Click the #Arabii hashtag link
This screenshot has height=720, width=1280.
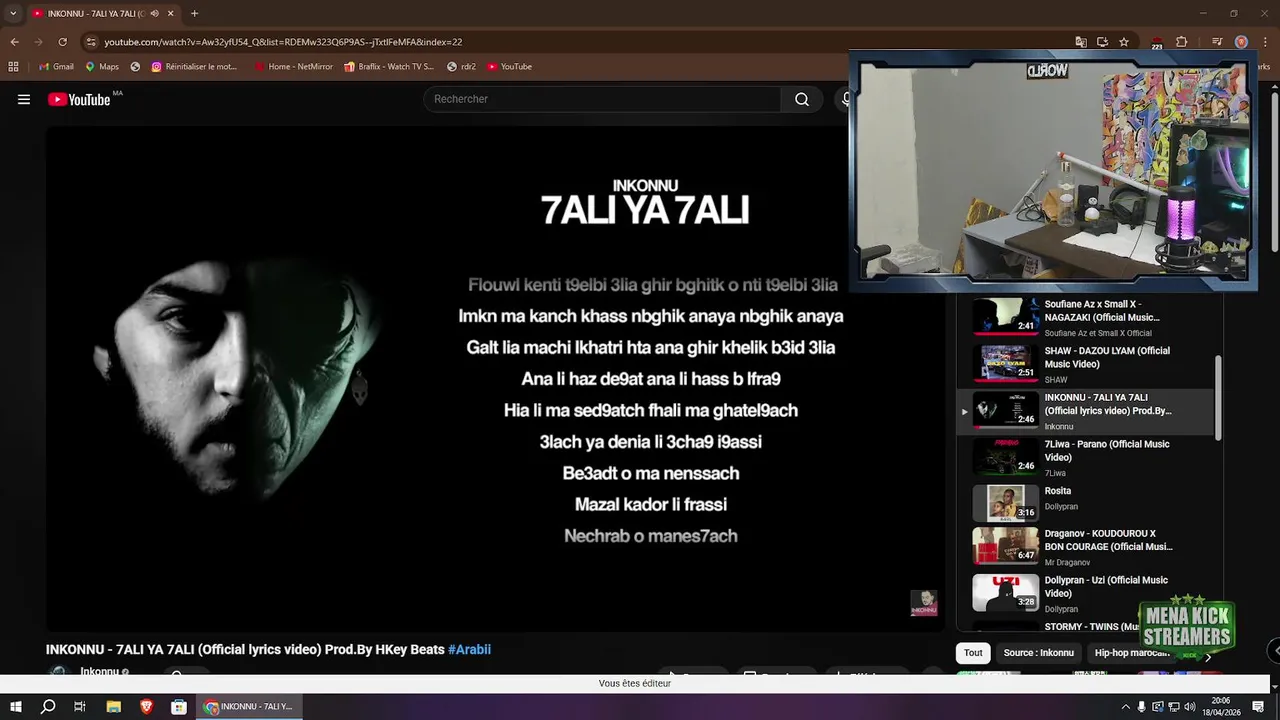469,649
